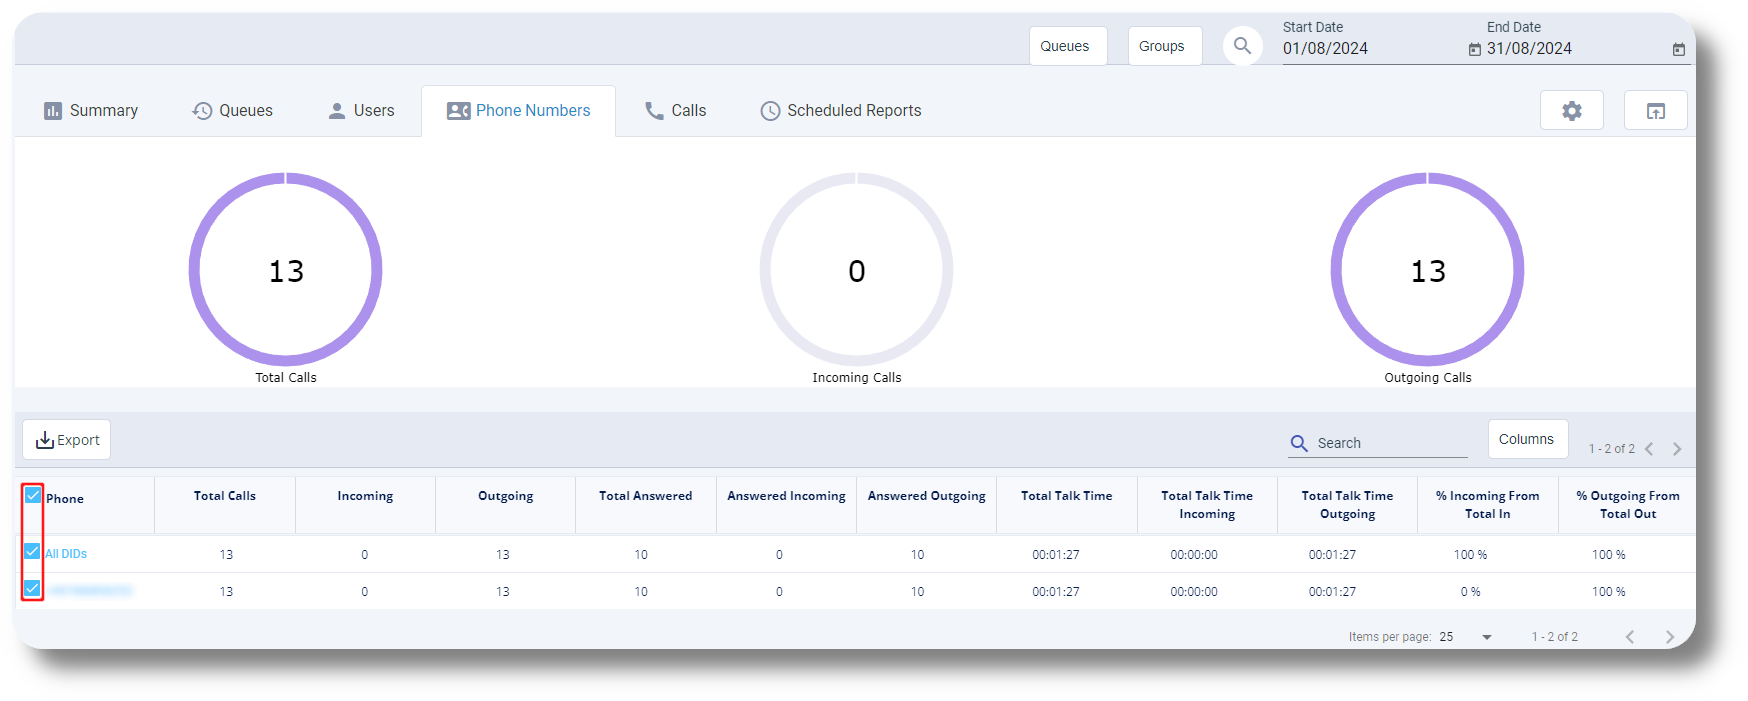This screenshot has width=1748, height=701.
Task: Sort by Answered Outgoing column header
Action: click(927, 496)
